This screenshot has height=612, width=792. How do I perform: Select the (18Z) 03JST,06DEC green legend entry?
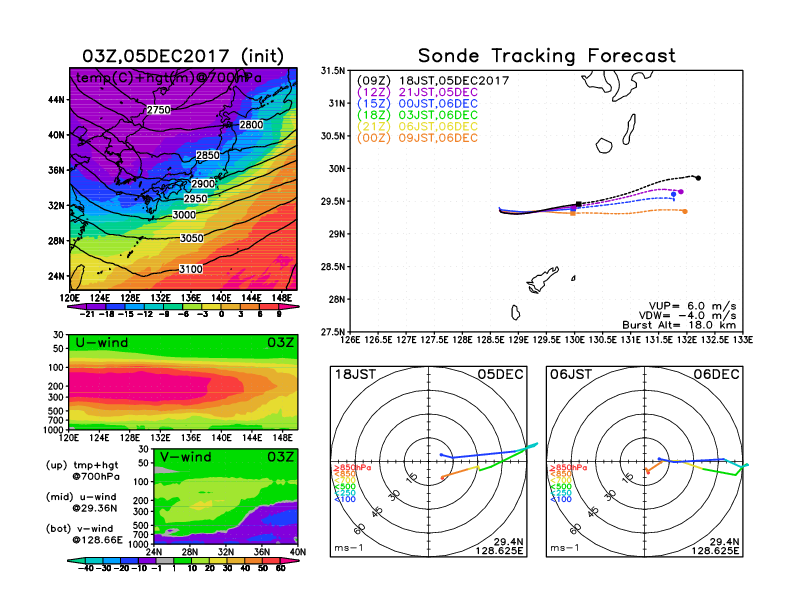point(418,115)
